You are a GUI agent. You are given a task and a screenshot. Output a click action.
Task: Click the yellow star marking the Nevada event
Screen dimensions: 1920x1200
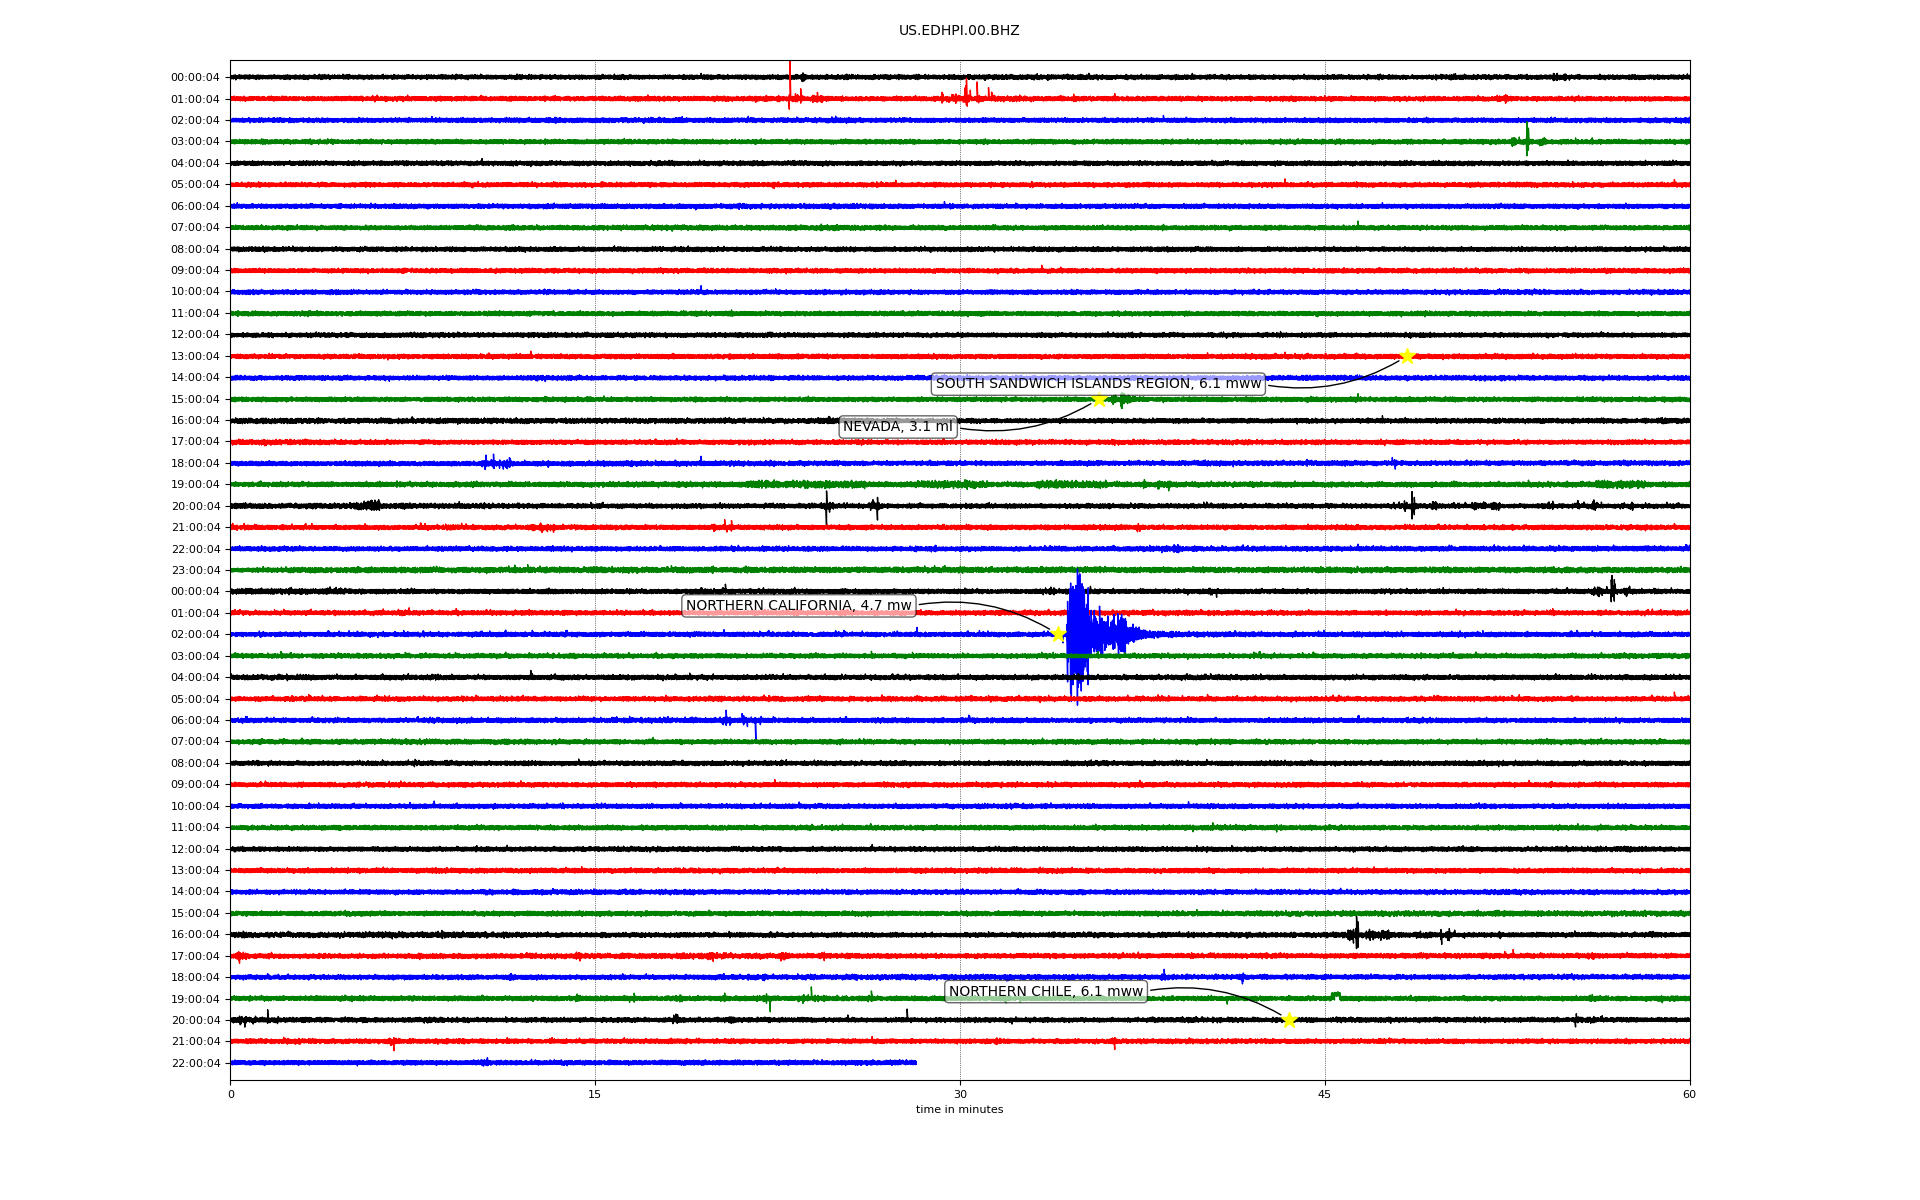point(1099,400)
